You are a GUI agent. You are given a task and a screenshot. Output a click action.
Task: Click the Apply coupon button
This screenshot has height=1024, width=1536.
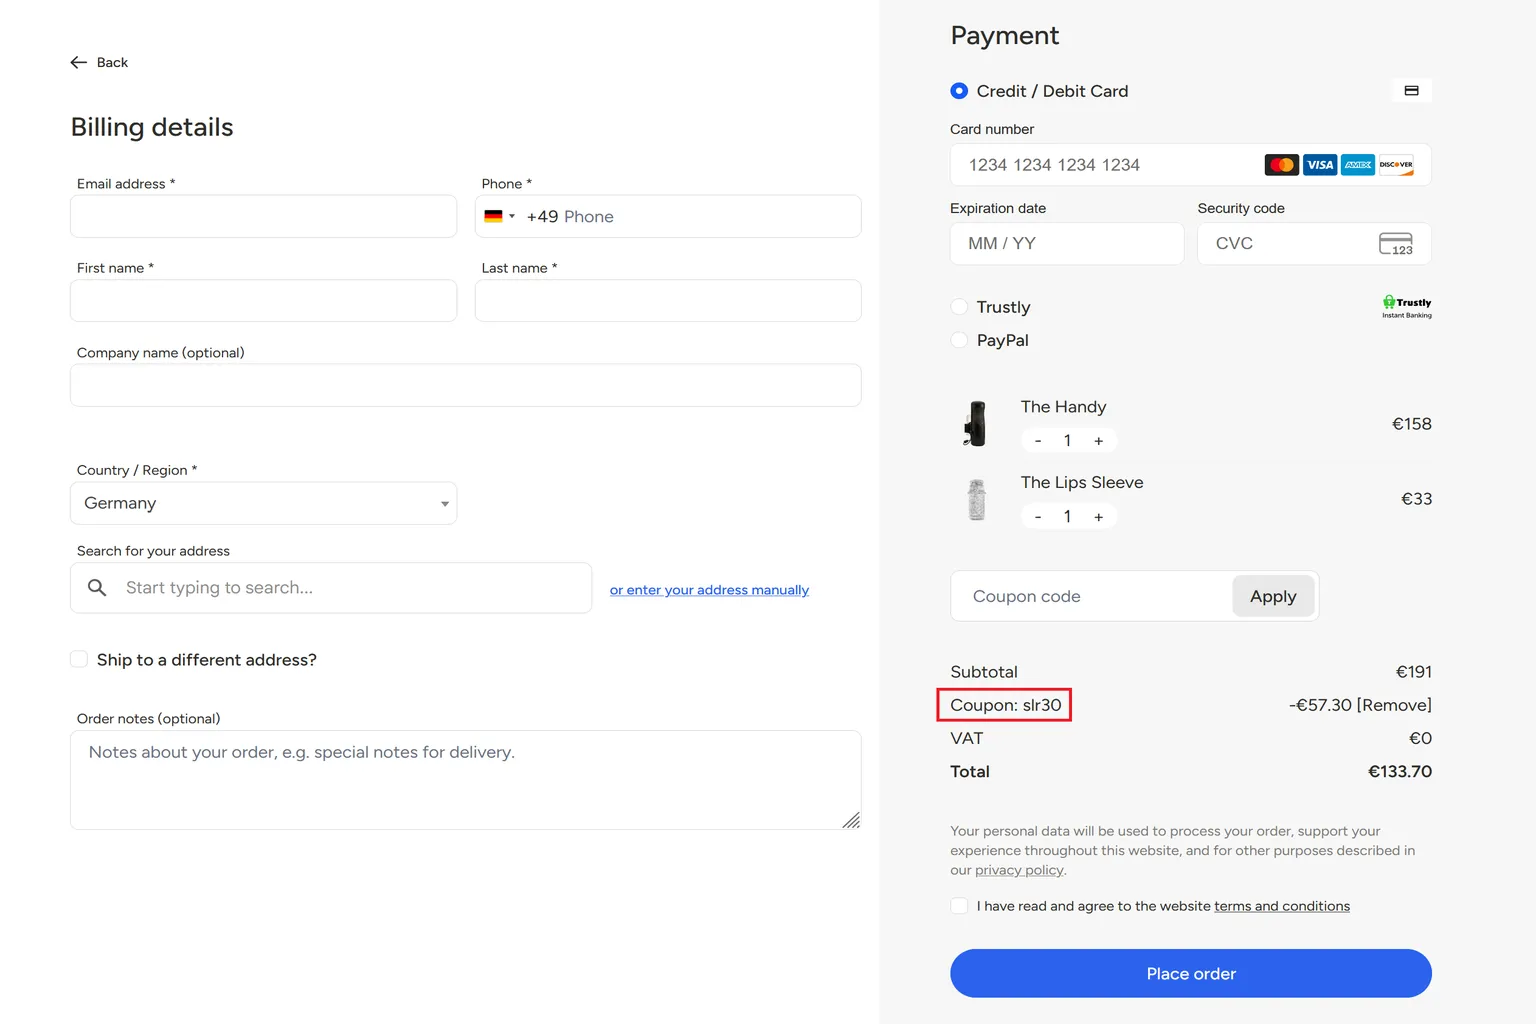[1273, 596]
